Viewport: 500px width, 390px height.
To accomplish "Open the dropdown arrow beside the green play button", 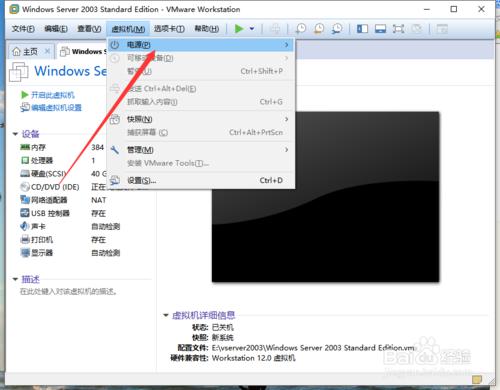I will tap(252, 29).
